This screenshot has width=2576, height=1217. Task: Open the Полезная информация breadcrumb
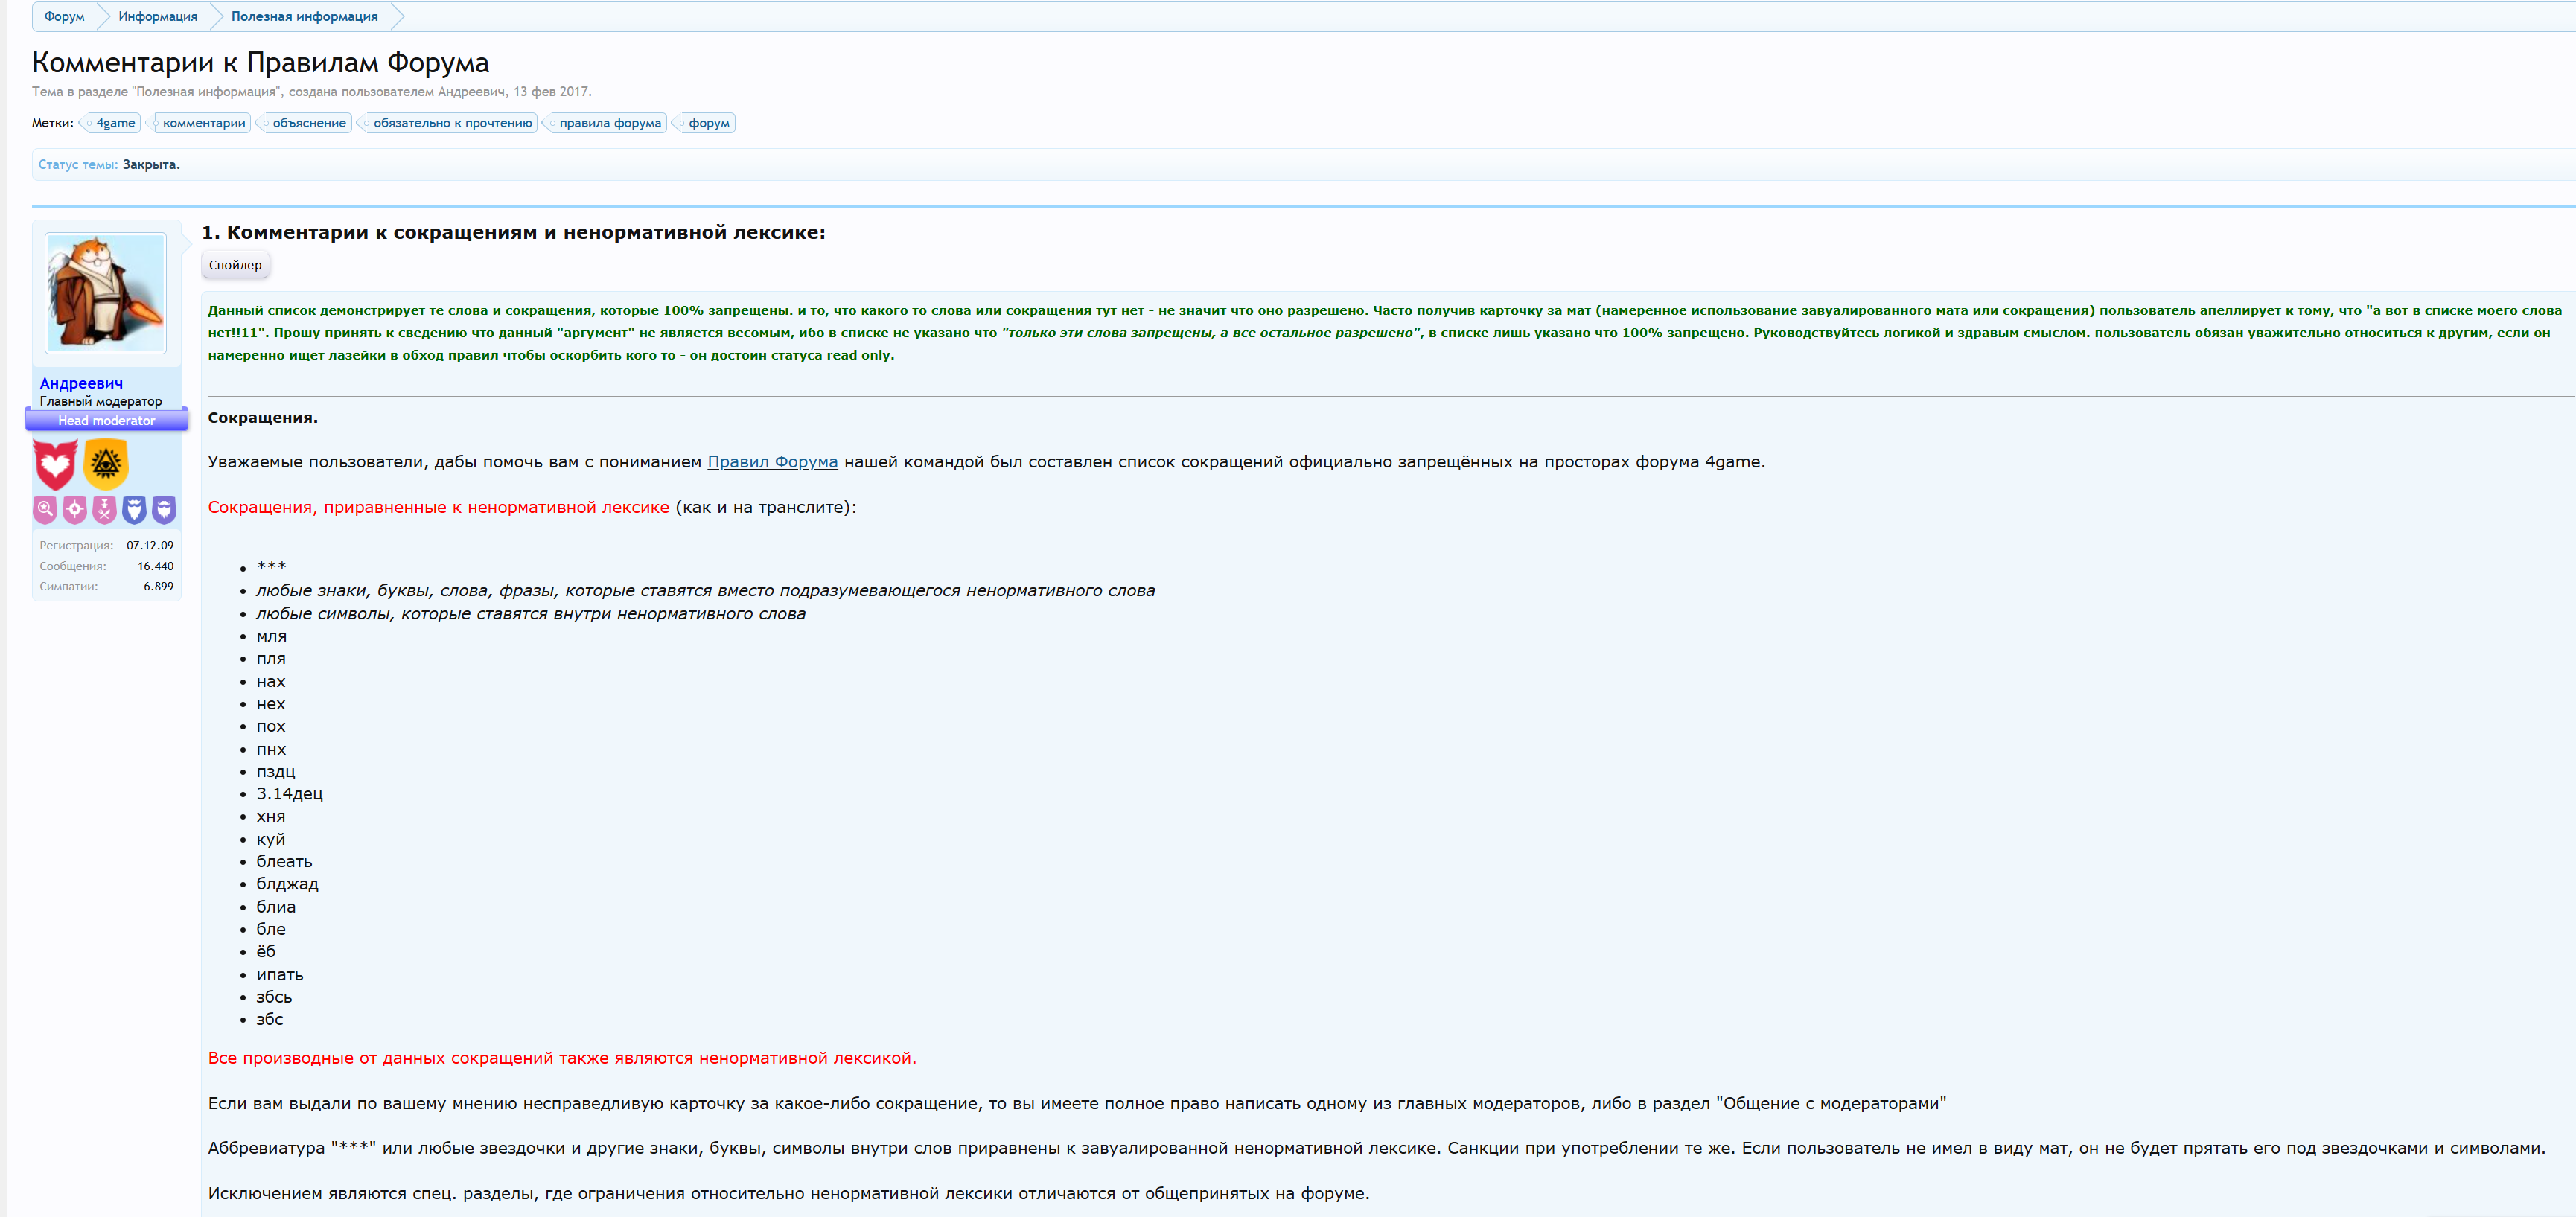pos(305,16)
